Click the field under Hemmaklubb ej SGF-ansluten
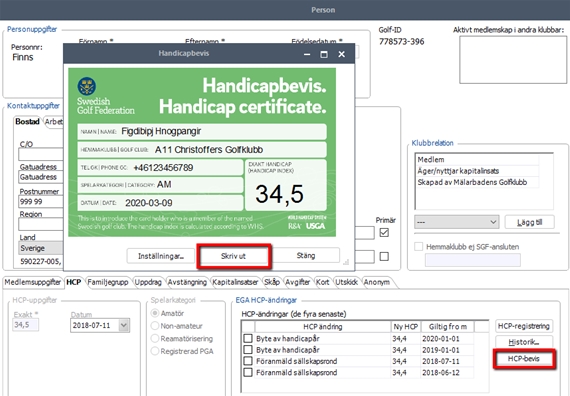This screenshot has width=570, height=396. click(x=473, y=260)
